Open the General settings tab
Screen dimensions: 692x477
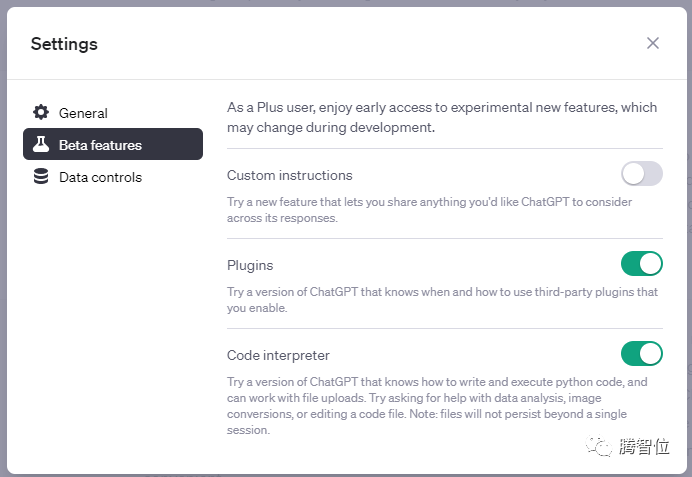(x=83, y=113)
